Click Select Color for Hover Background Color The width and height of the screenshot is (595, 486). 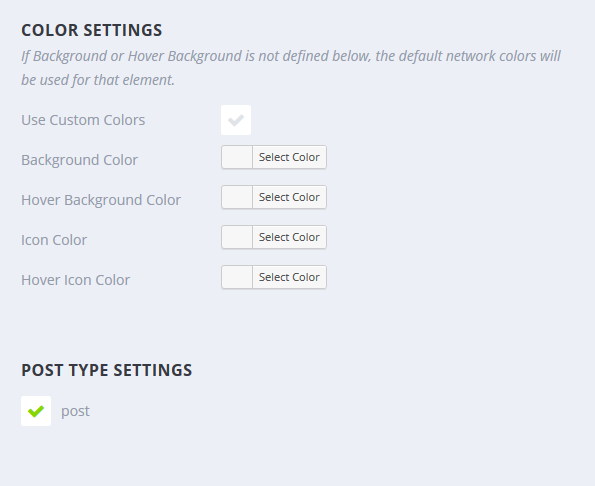tap(289, 197)
